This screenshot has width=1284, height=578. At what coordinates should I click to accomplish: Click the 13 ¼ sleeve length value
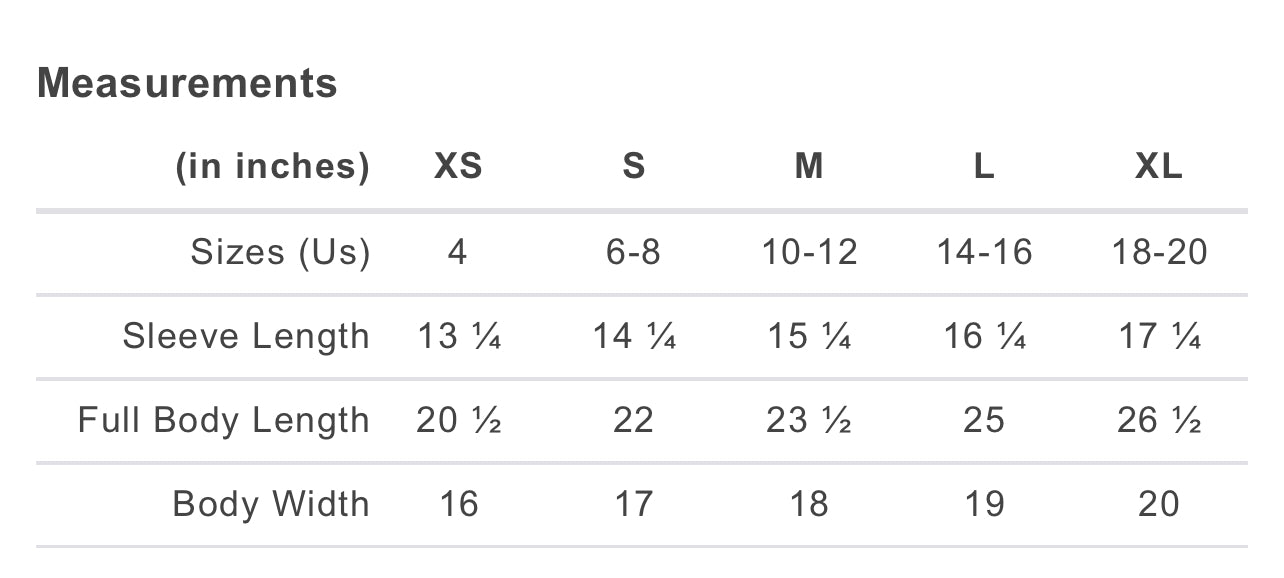[459, 336]
